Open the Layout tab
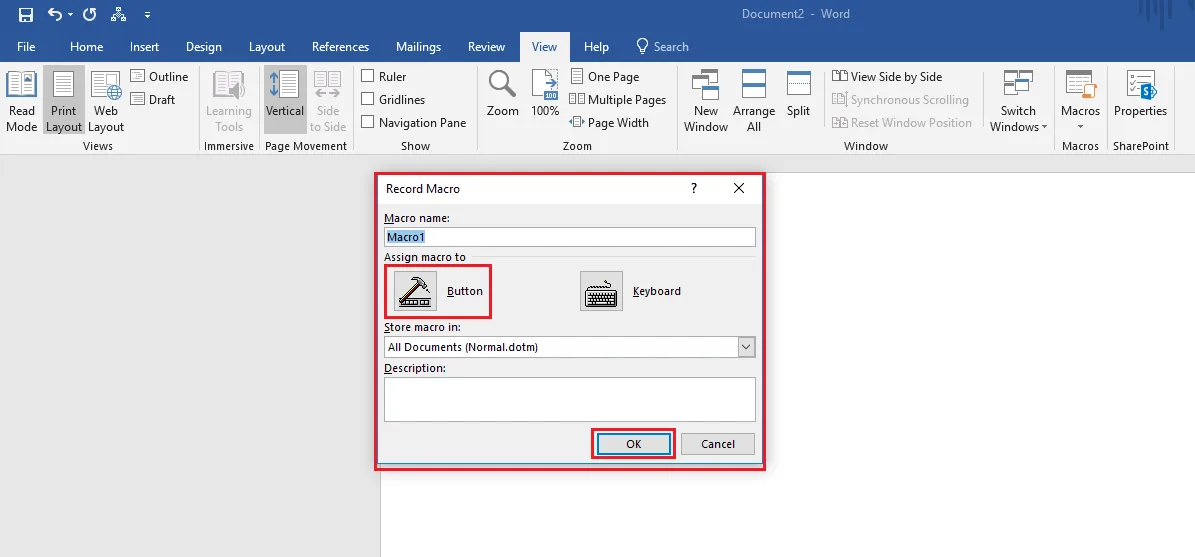Viewport: 1195px width, 557px height. click(267, 46)
